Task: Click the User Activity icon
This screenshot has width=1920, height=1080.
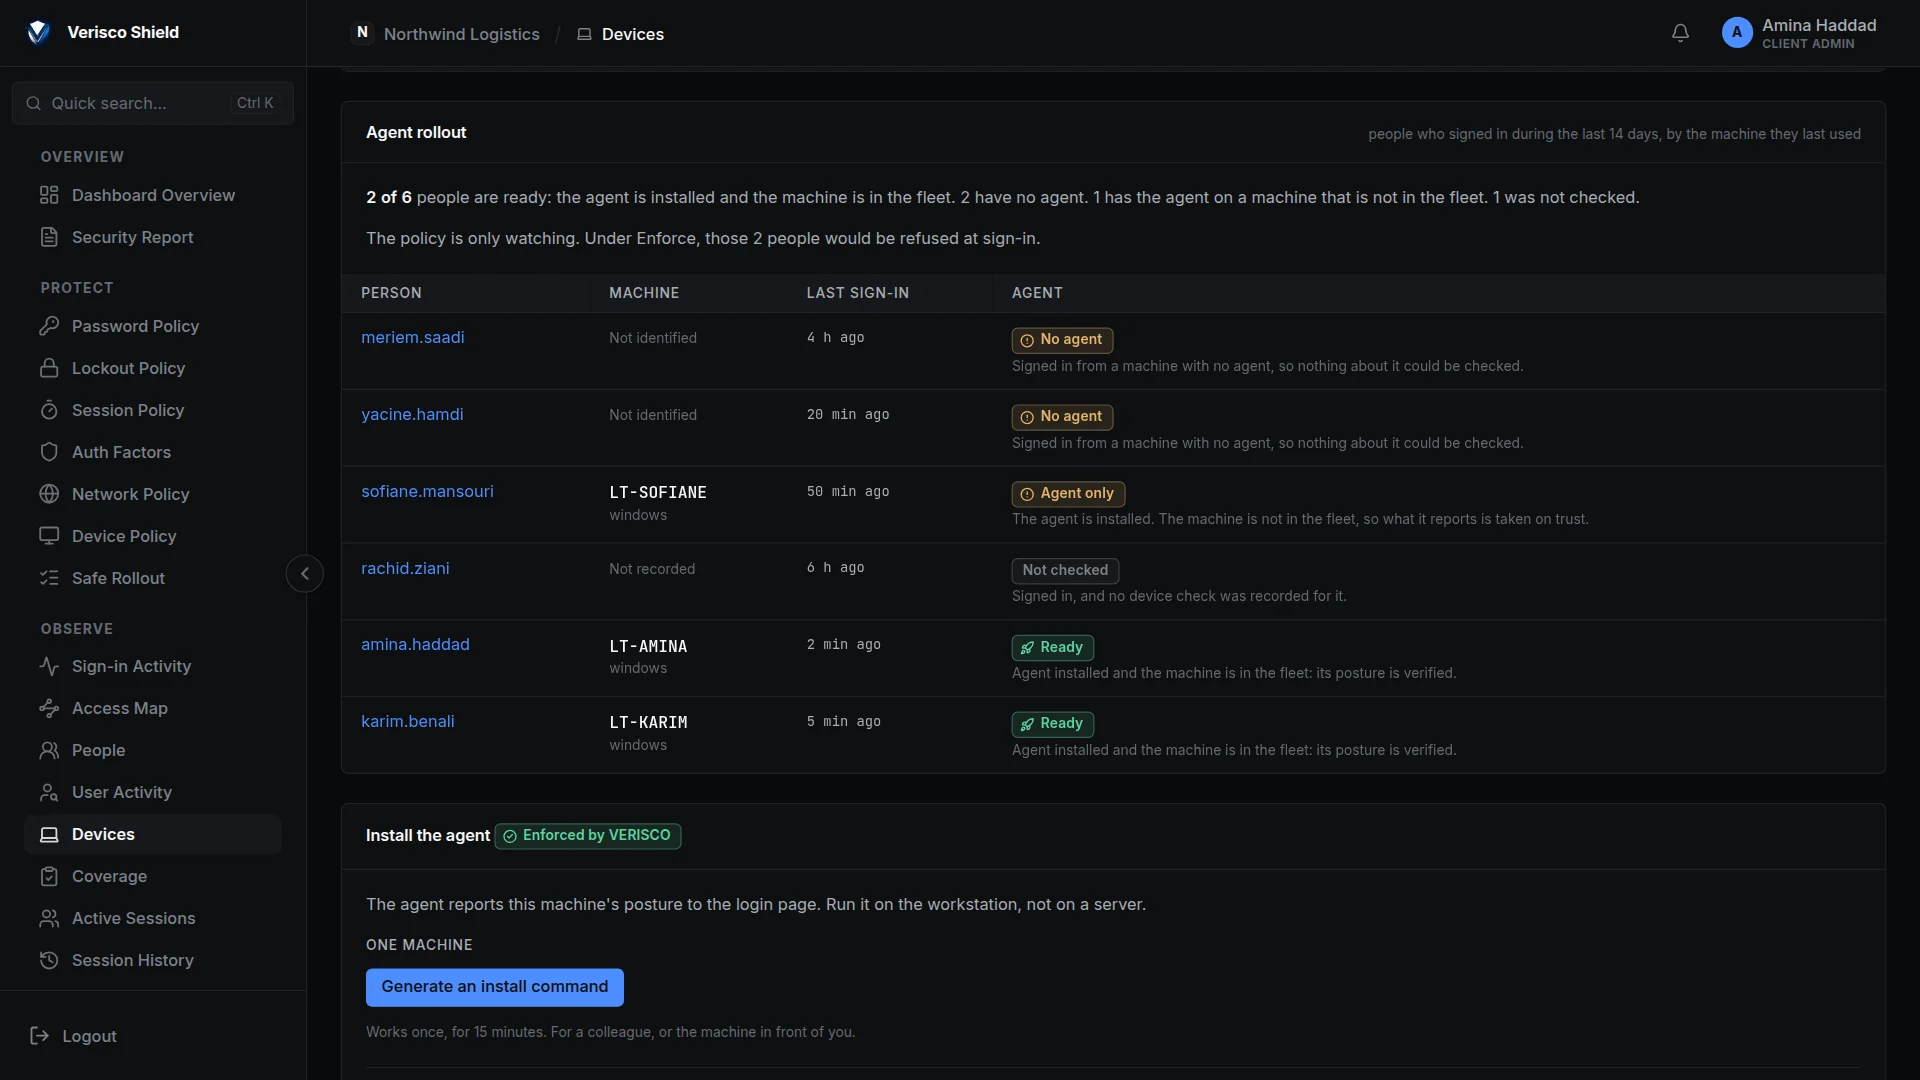Action: (x=49, y=793)
